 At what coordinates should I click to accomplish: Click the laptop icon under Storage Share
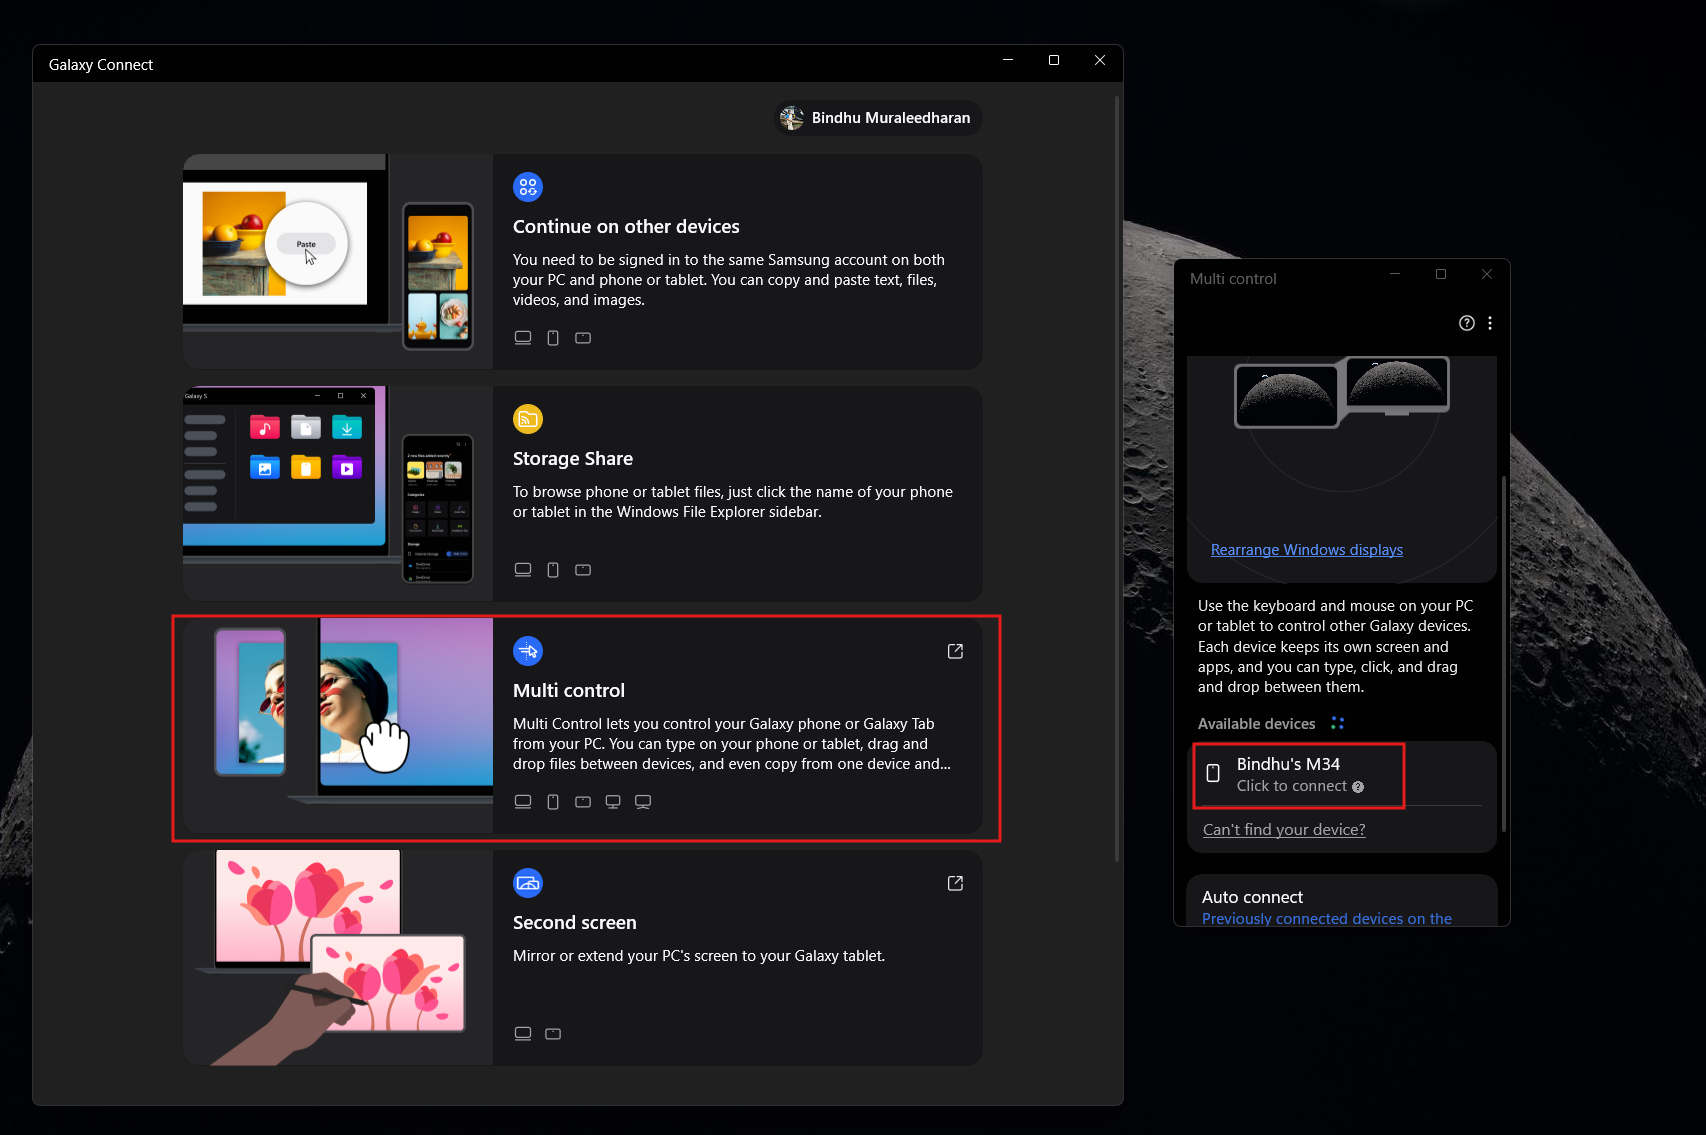[x=523, y=569]
